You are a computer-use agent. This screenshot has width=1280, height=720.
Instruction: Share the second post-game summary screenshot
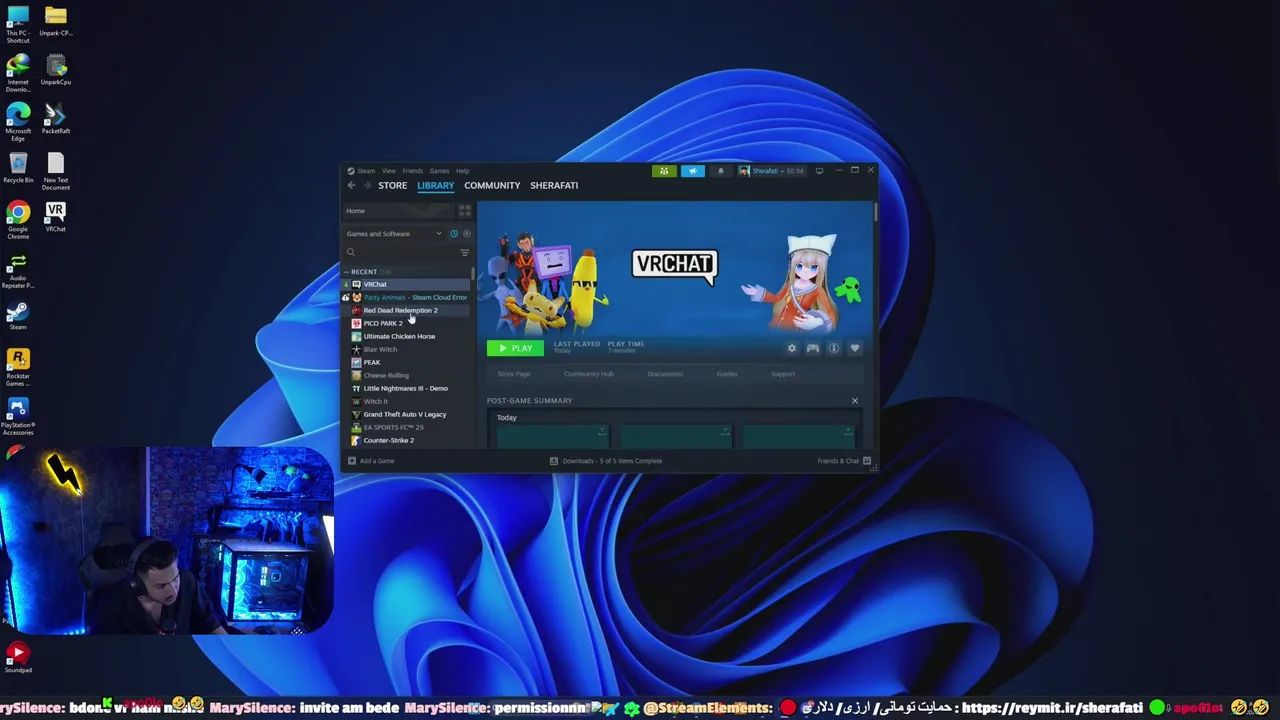point(725,432)
